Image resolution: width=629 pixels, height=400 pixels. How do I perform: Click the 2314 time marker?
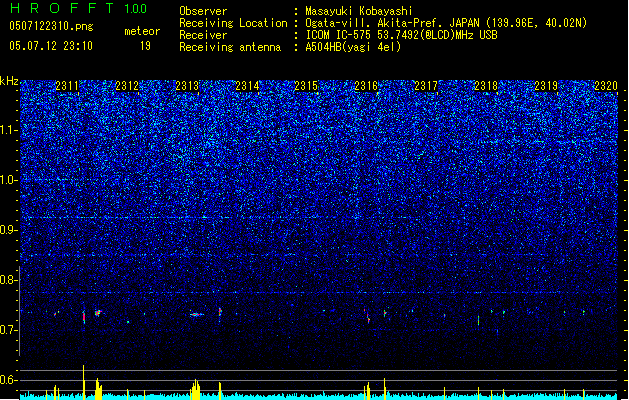[247, 85]
